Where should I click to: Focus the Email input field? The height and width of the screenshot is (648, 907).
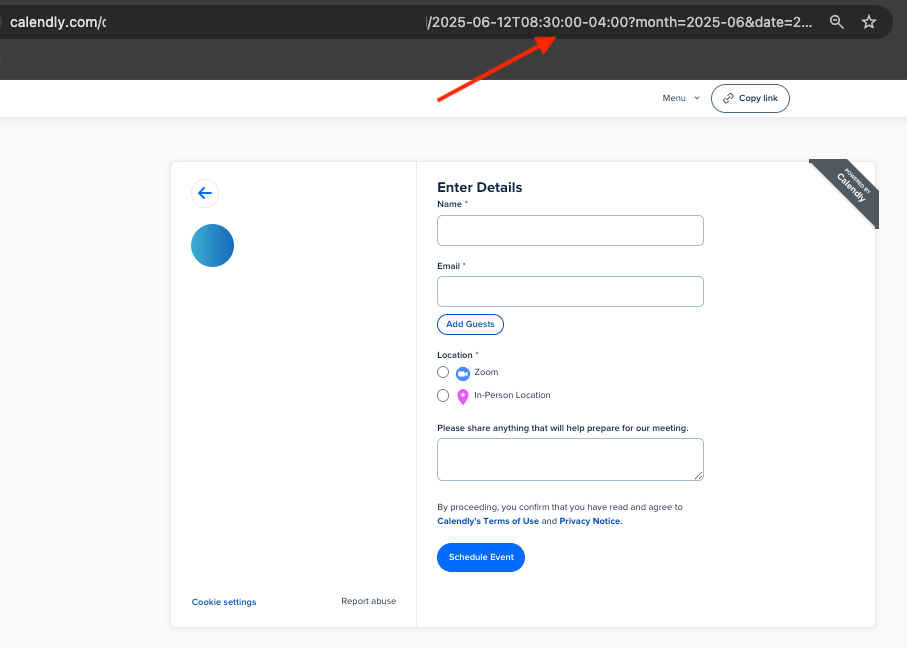coord(570,291)
